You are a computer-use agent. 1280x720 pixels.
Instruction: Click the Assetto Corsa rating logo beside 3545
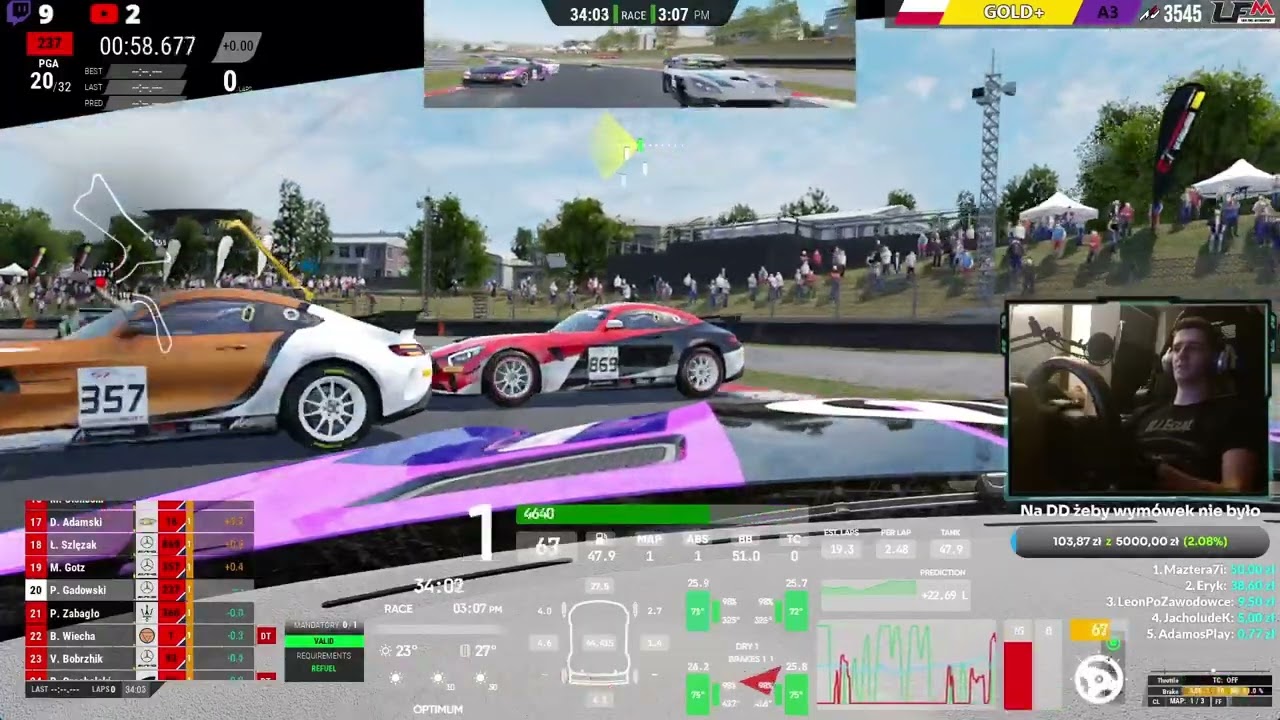point(1149,13)
